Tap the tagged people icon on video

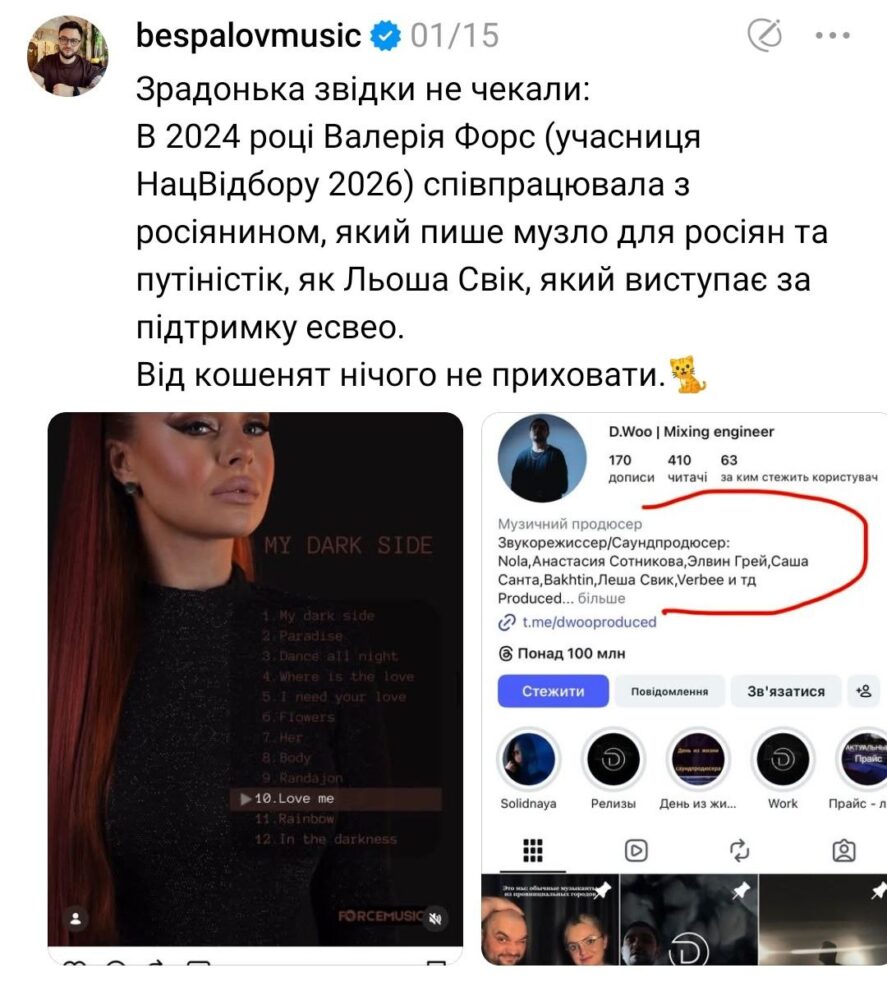76,918
